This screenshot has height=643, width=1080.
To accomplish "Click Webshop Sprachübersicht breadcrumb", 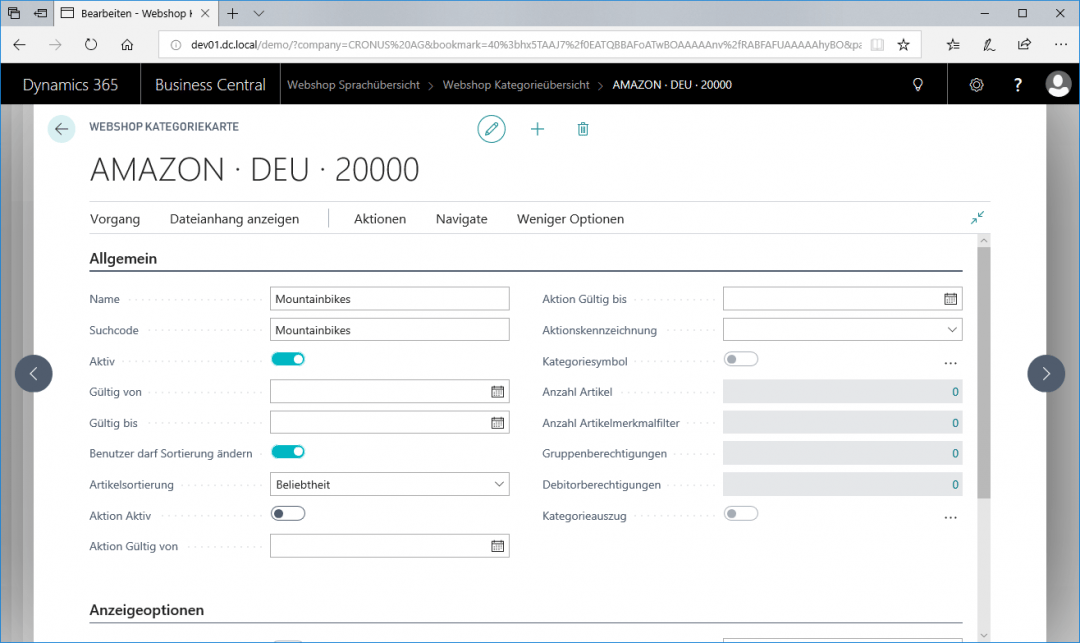I will tap(353, 85).
